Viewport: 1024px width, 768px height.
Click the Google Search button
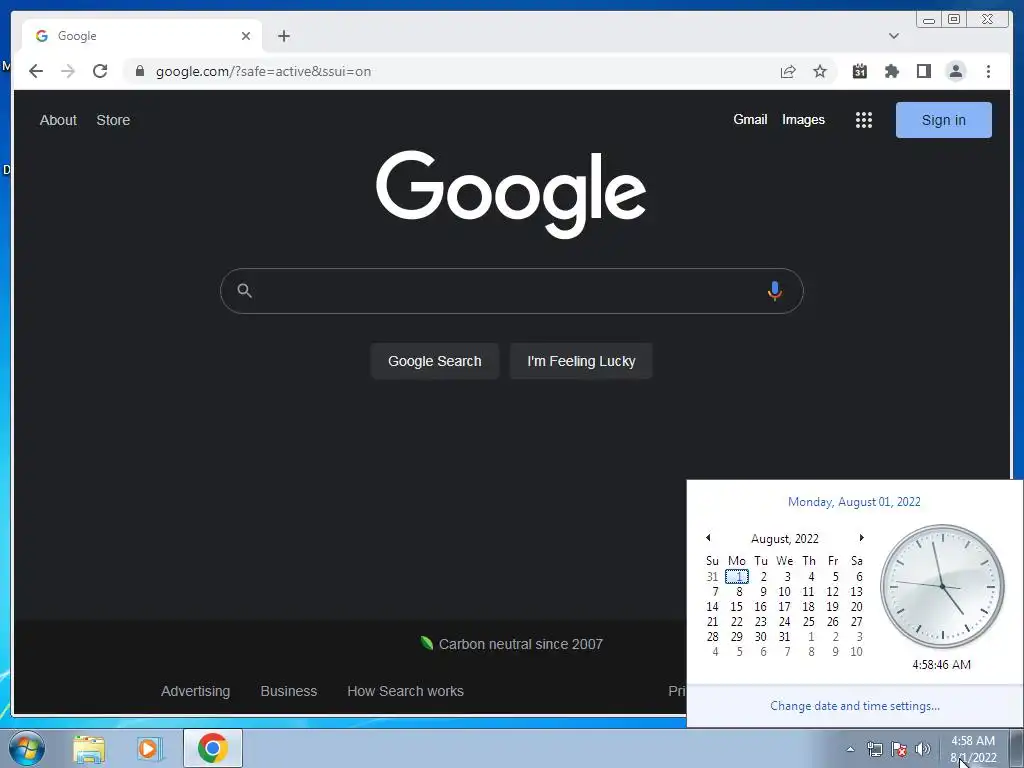click(434, 361)
